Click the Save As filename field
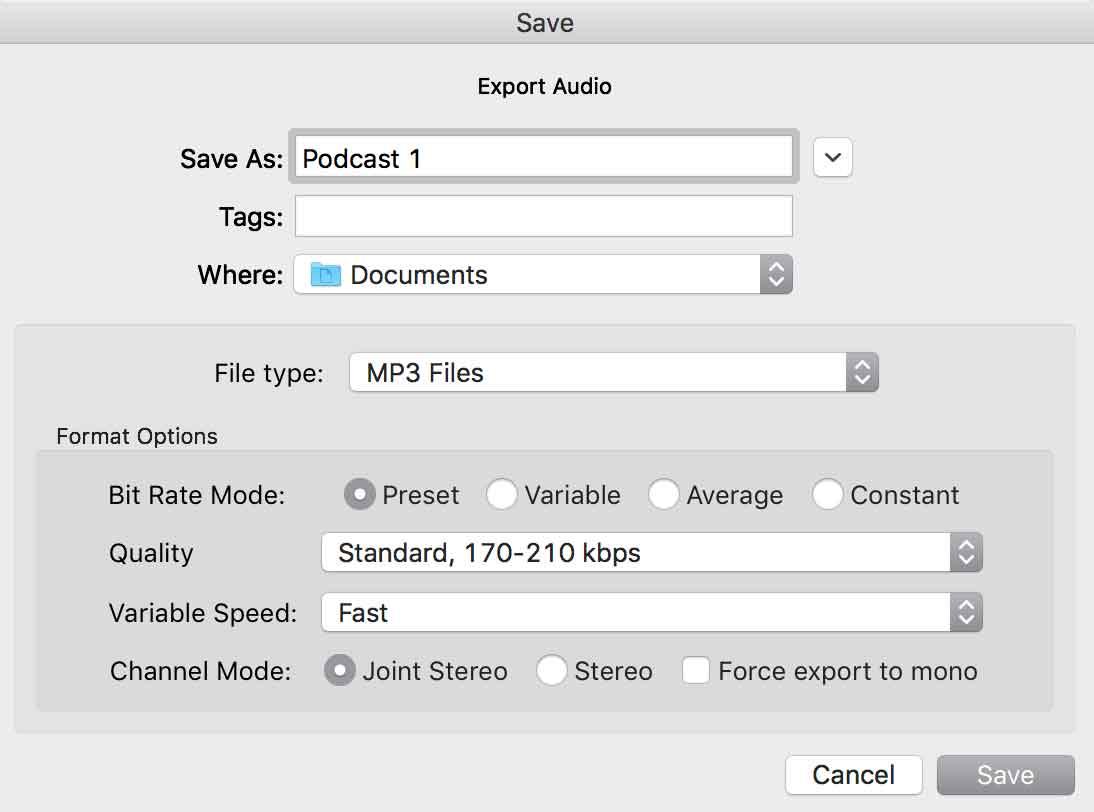 (544, 158)
